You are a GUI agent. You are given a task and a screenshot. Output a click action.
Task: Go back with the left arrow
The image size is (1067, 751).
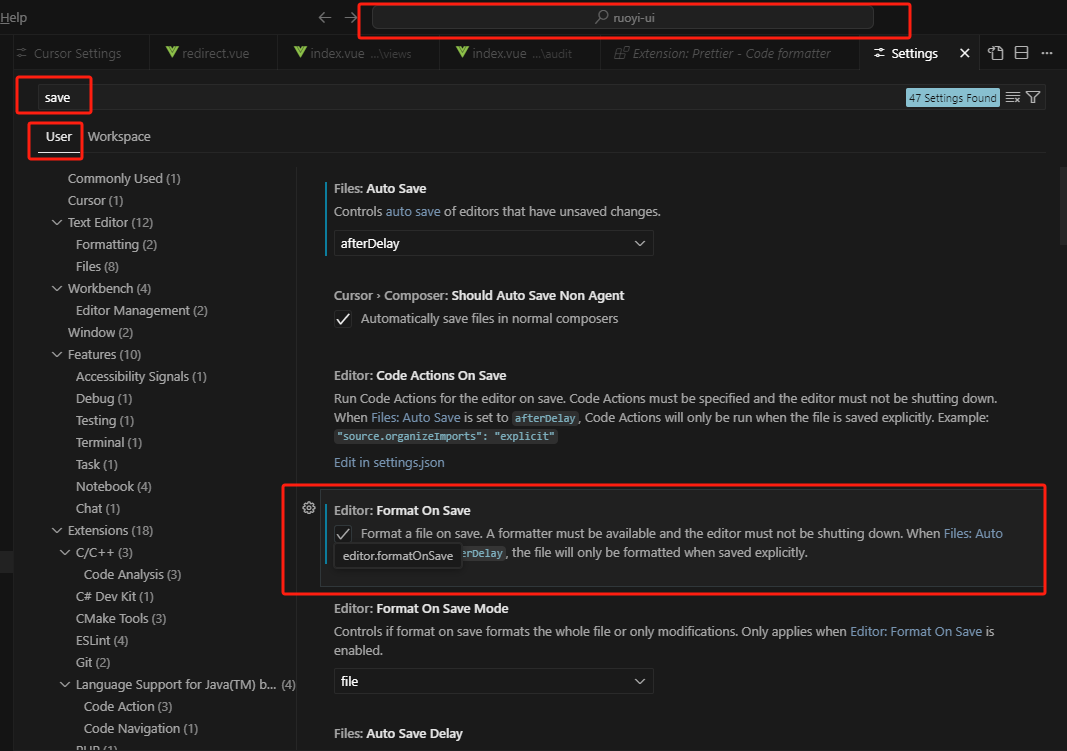(325, 18)
